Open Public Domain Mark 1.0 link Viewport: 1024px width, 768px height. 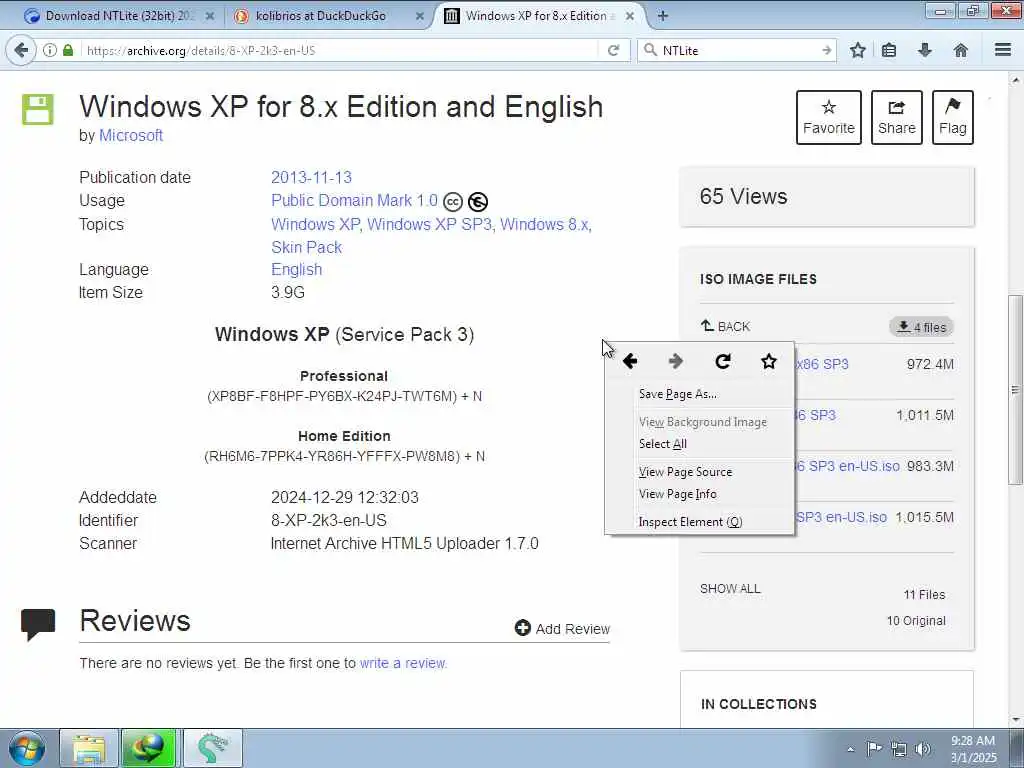point(355,200)
